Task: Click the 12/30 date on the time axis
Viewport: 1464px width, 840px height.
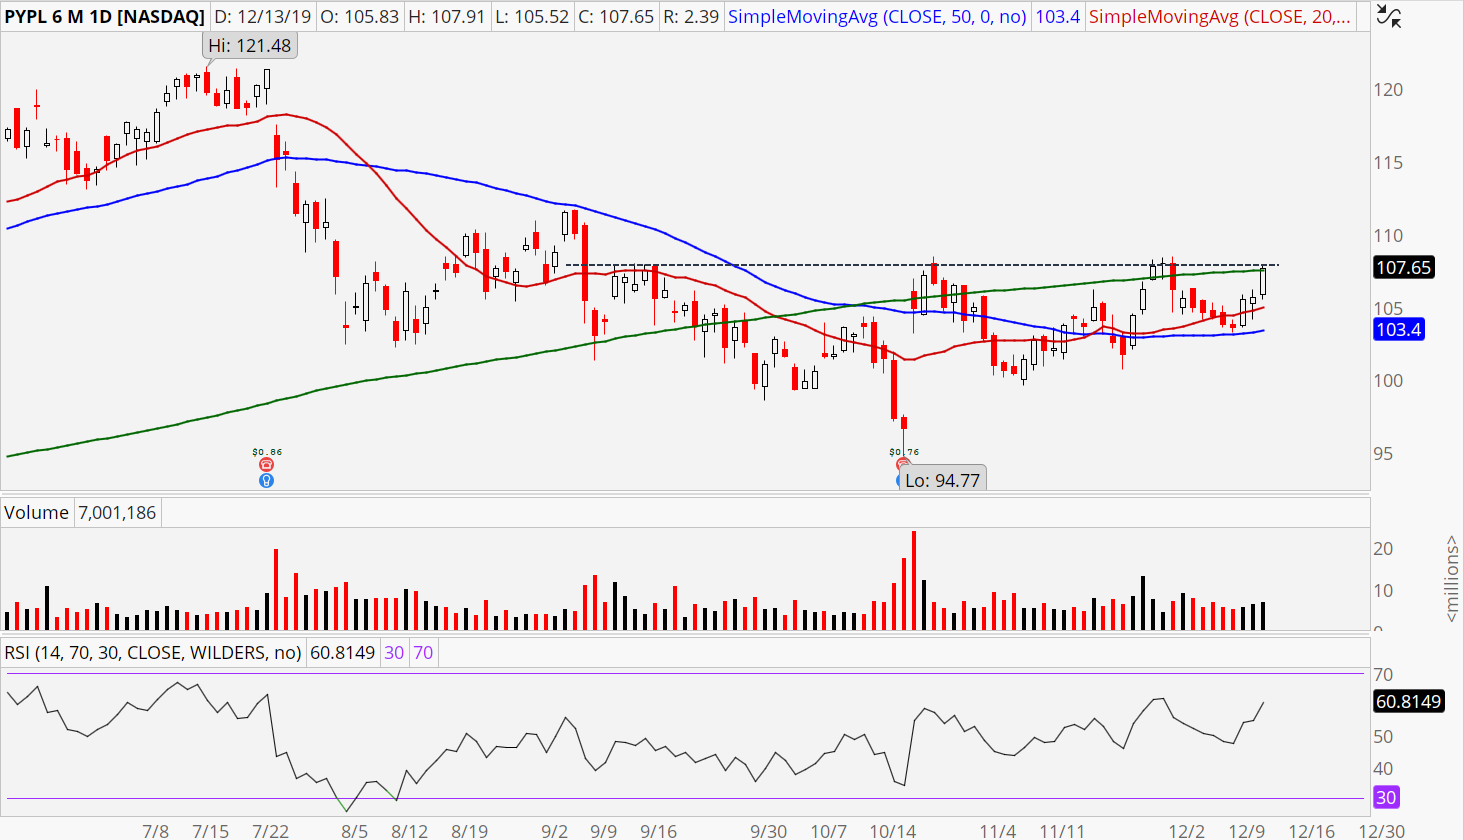Action: coord(1381,831)
